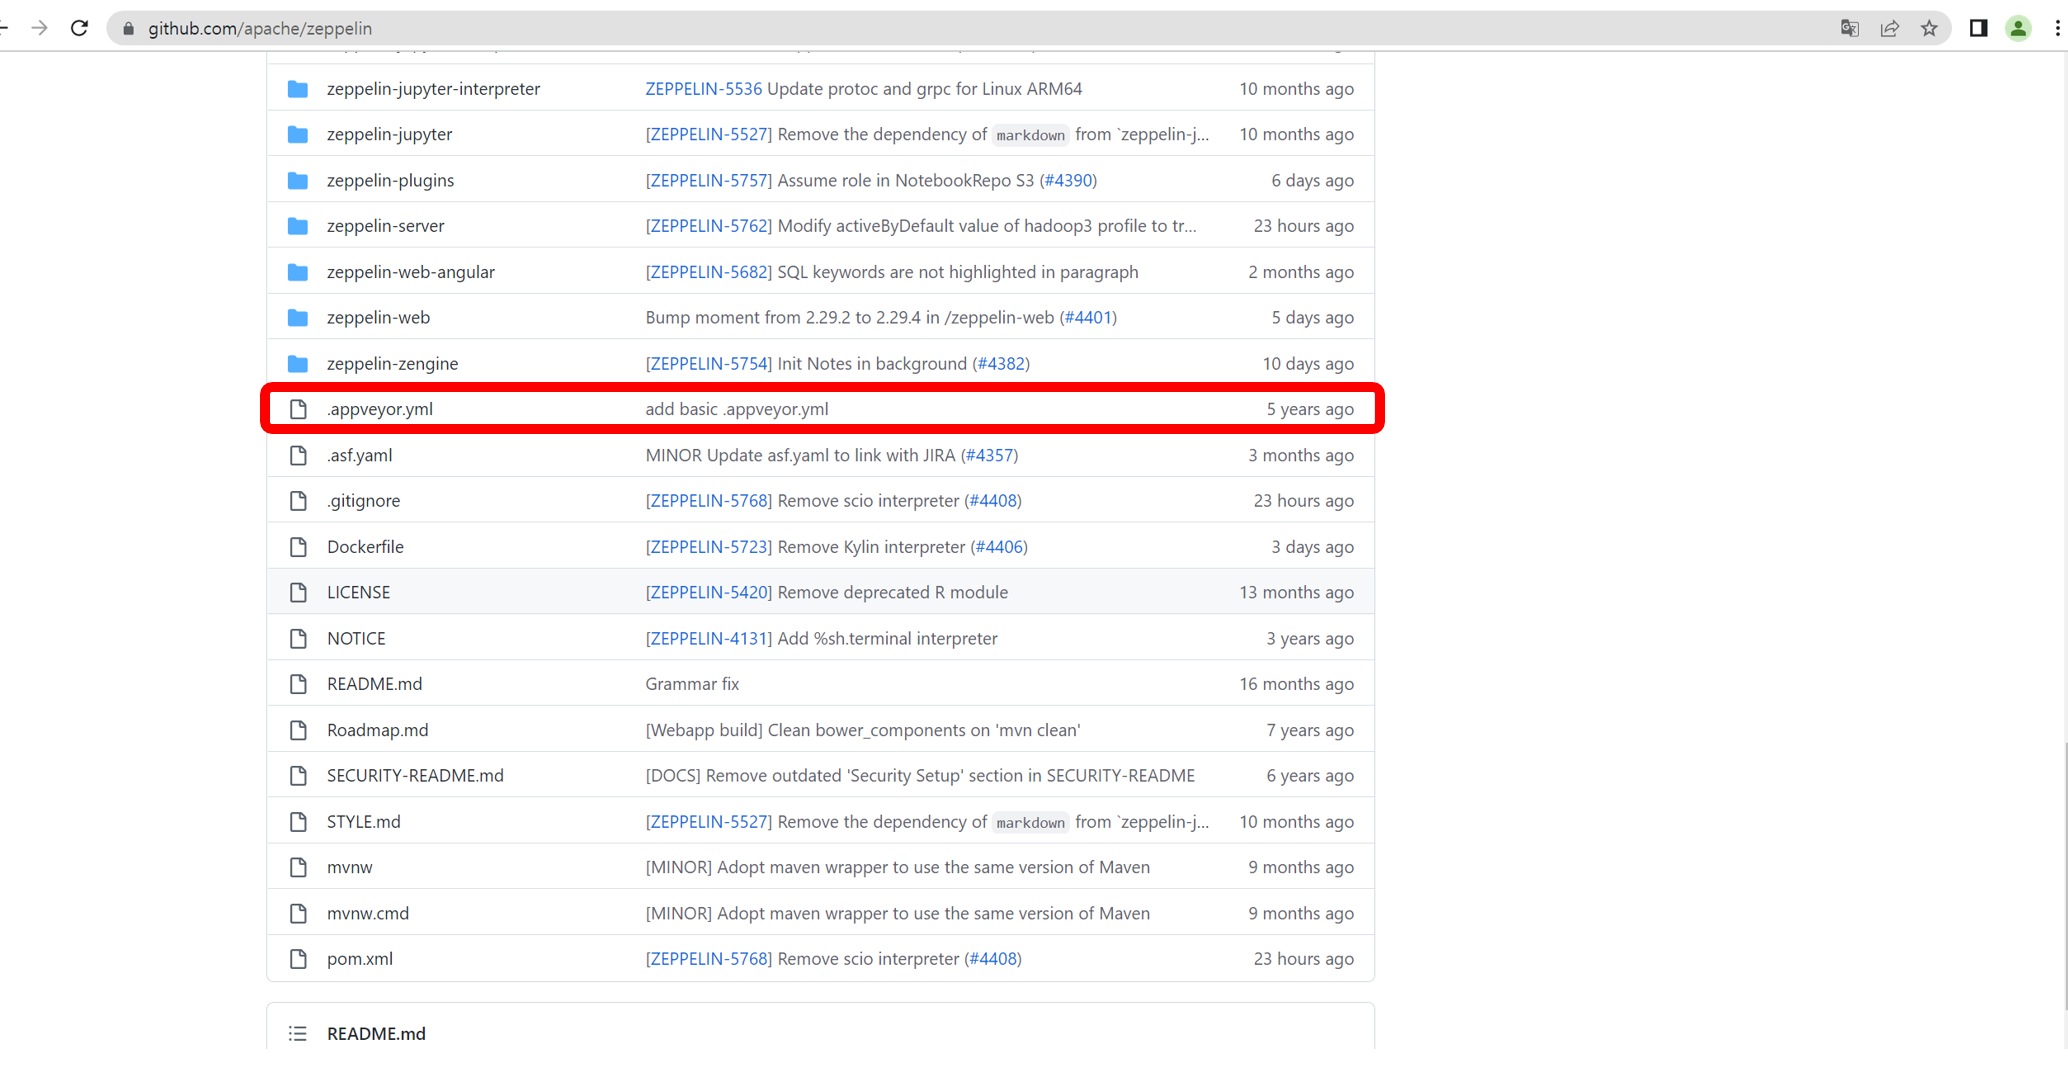Open the mvnw file
The height and width of the screenshot is (1066, 2068).
[x=349, y=867]
